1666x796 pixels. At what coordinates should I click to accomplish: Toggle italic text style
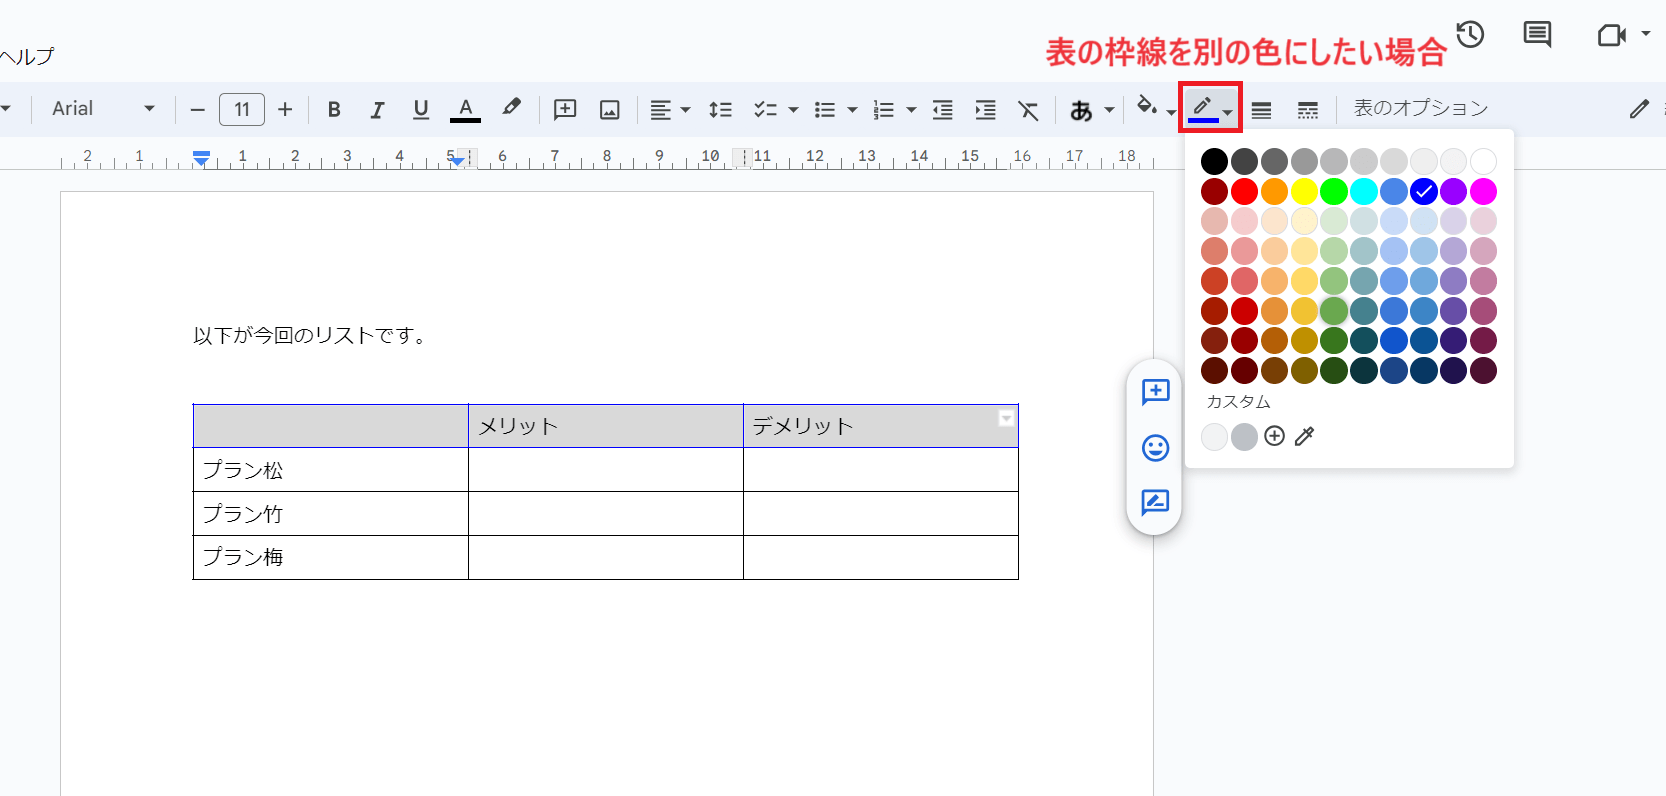pyautogui.click(x=377, y=109)
